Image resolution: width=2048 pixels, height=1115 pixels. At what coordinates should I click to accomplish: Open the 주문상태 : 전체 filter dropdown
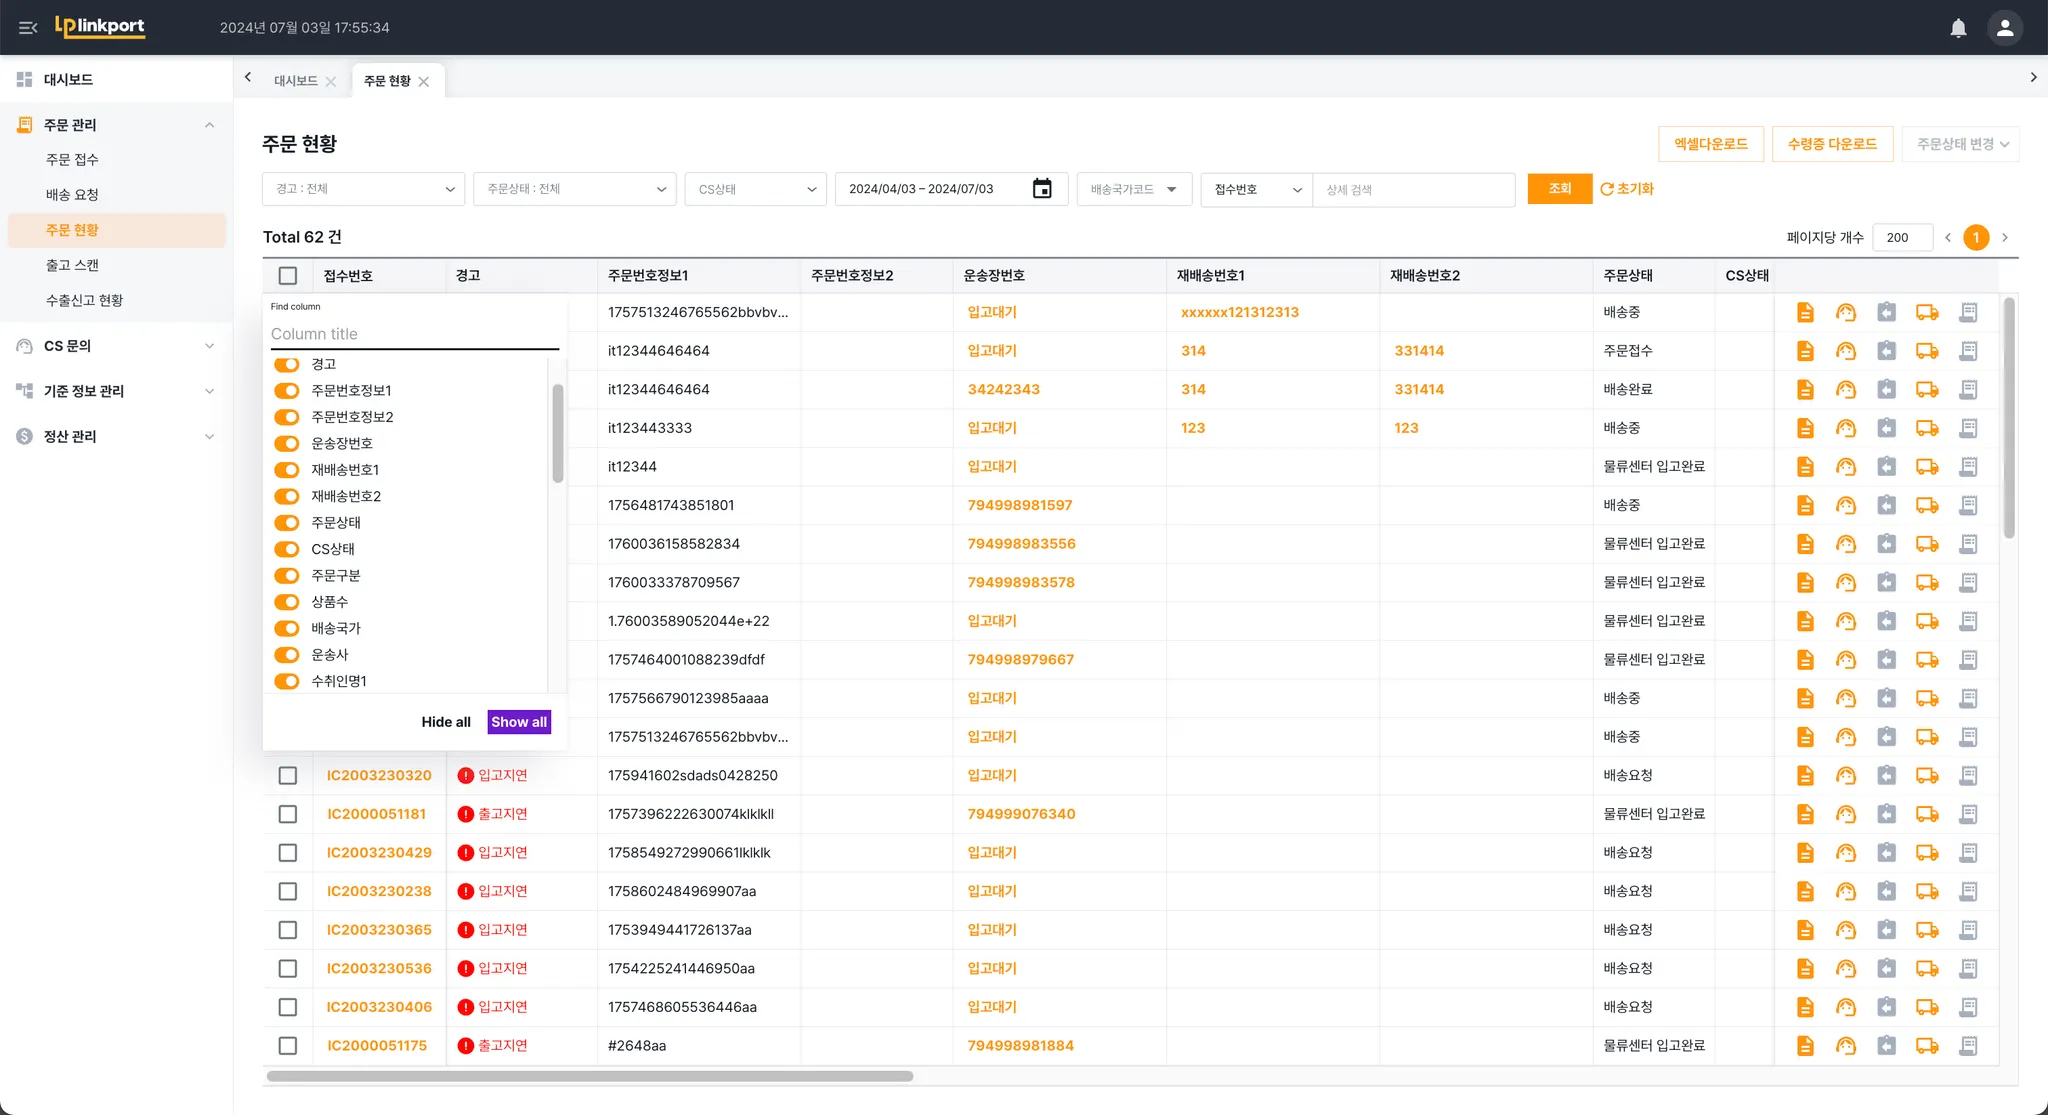click(x=575, y=189)
